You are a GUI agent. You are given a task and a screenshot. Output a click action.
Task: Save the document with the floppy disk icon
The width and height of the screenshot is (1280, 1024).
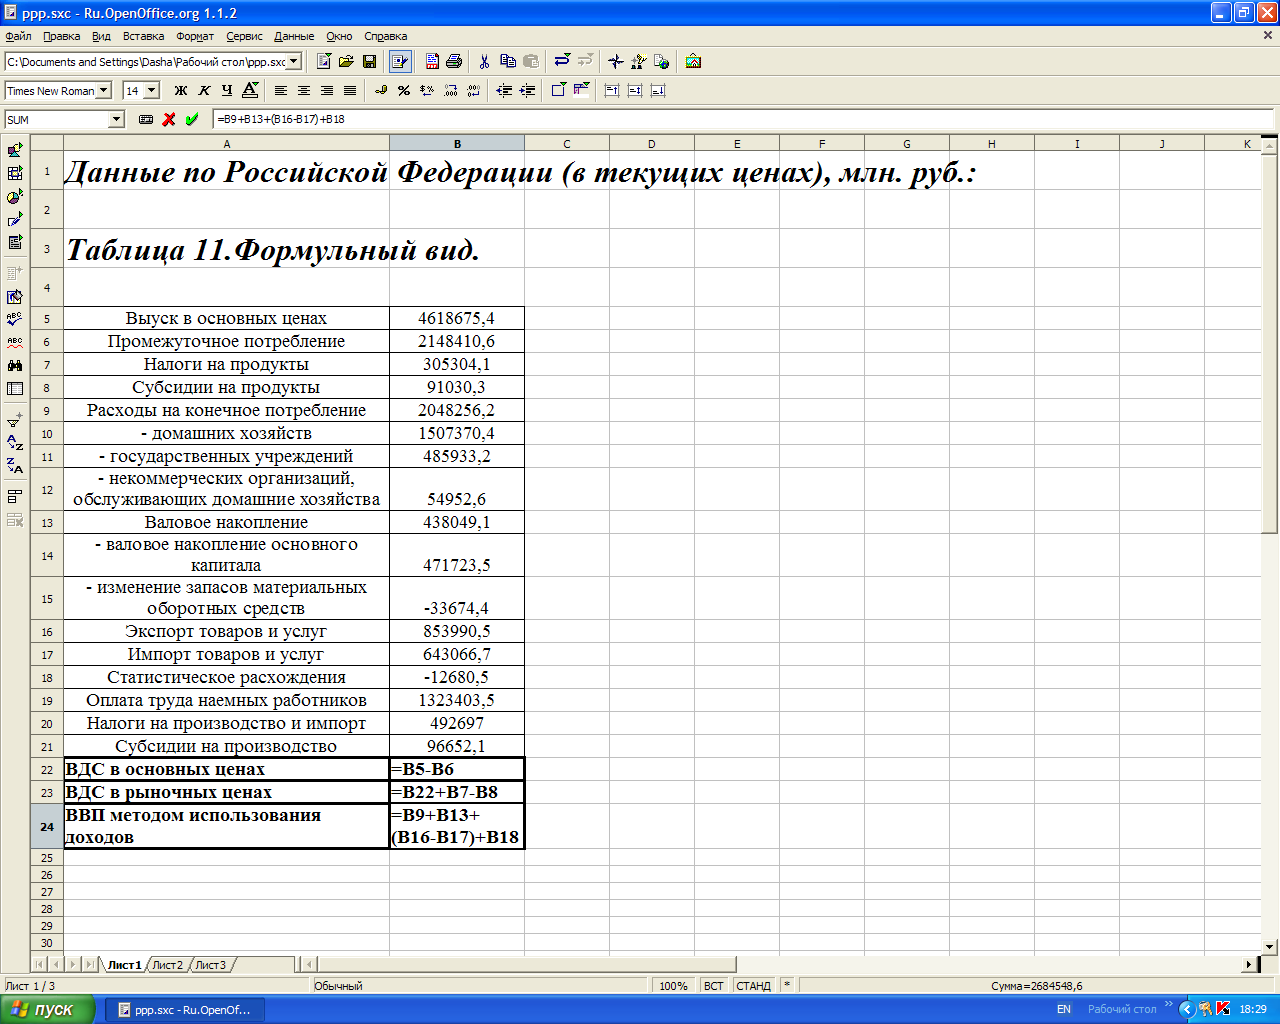(x=369, y=62)
